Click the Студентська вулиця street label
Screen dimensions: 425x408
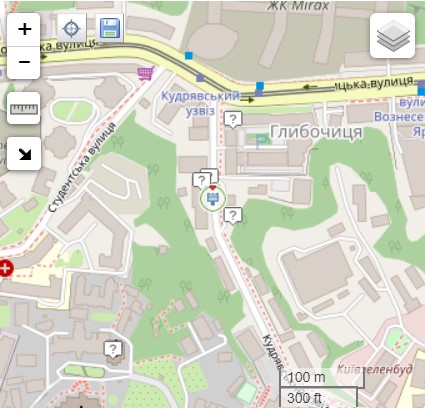point(82,168)
